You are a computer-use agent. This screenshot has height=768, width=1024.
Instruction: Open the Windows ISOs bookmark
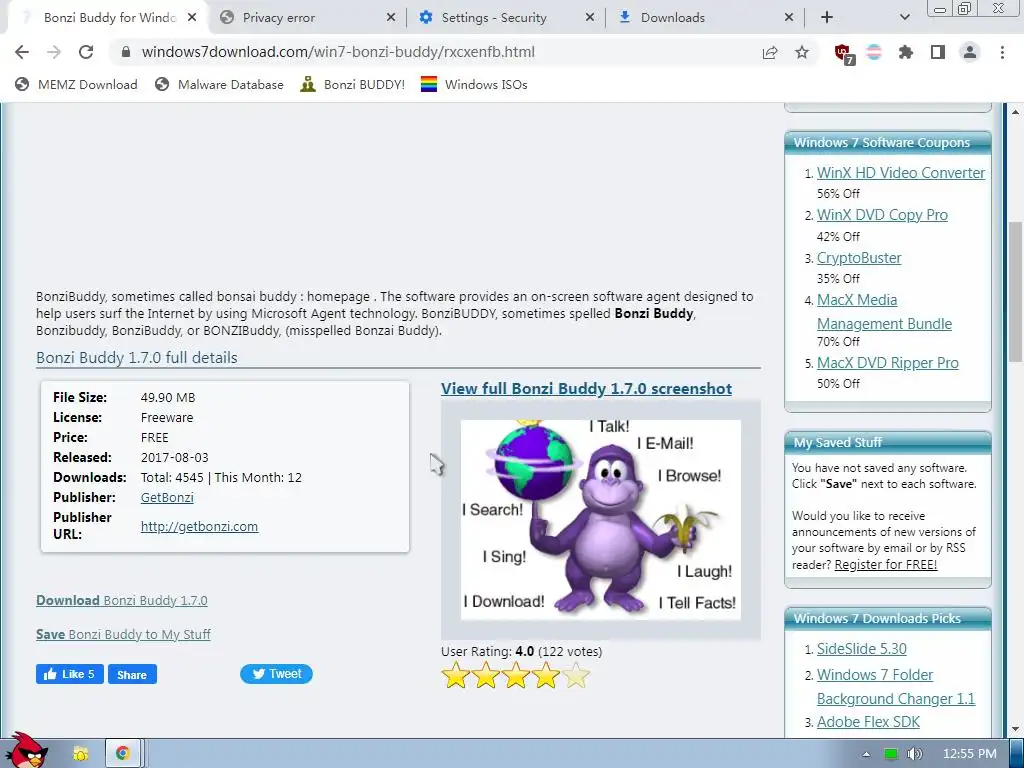474,84
